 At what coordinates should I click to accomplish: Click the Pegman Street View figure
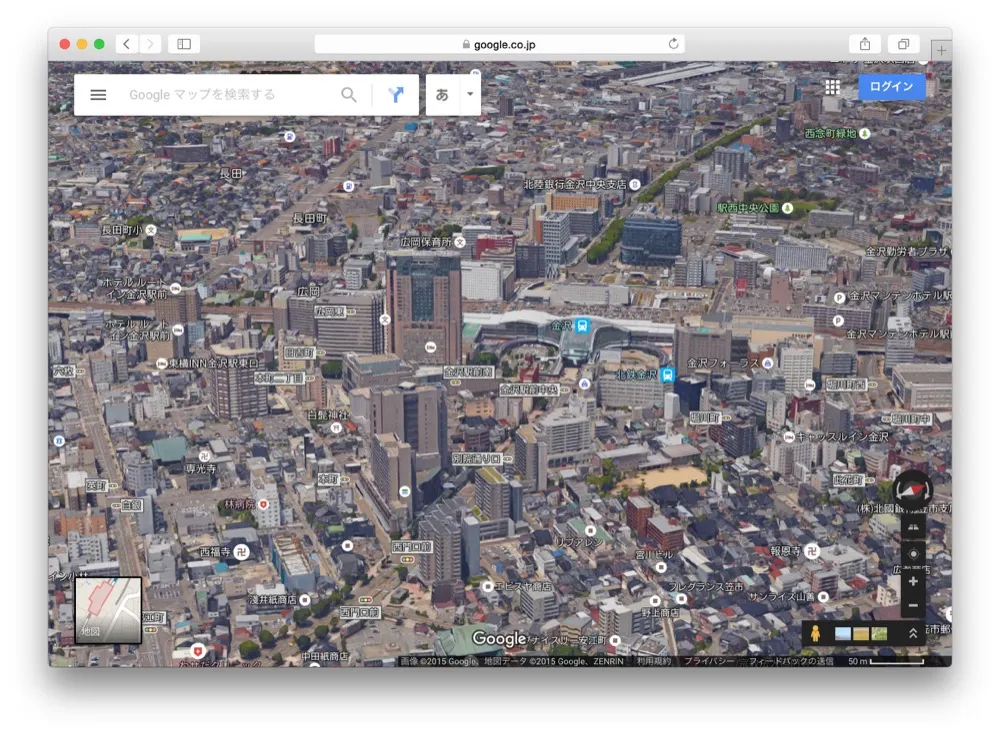tap(817, 632)
